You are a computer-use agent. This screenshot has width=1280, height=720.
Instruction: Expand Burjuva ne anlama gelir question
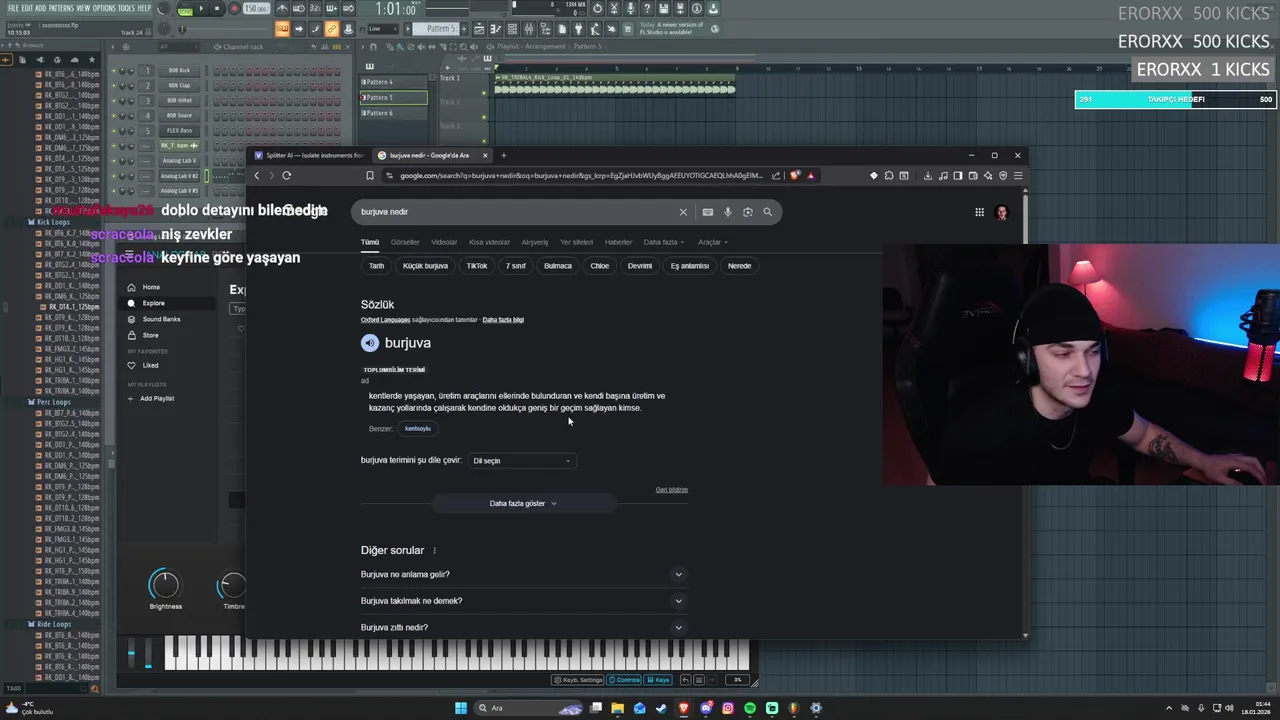(x=524, y=575)
